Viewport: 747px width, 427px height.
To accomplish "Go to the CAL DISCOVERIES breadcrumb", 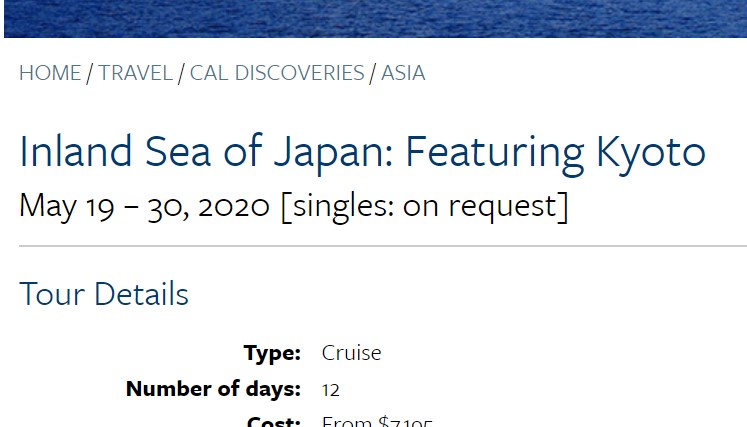I will click(x=277, y=73).
